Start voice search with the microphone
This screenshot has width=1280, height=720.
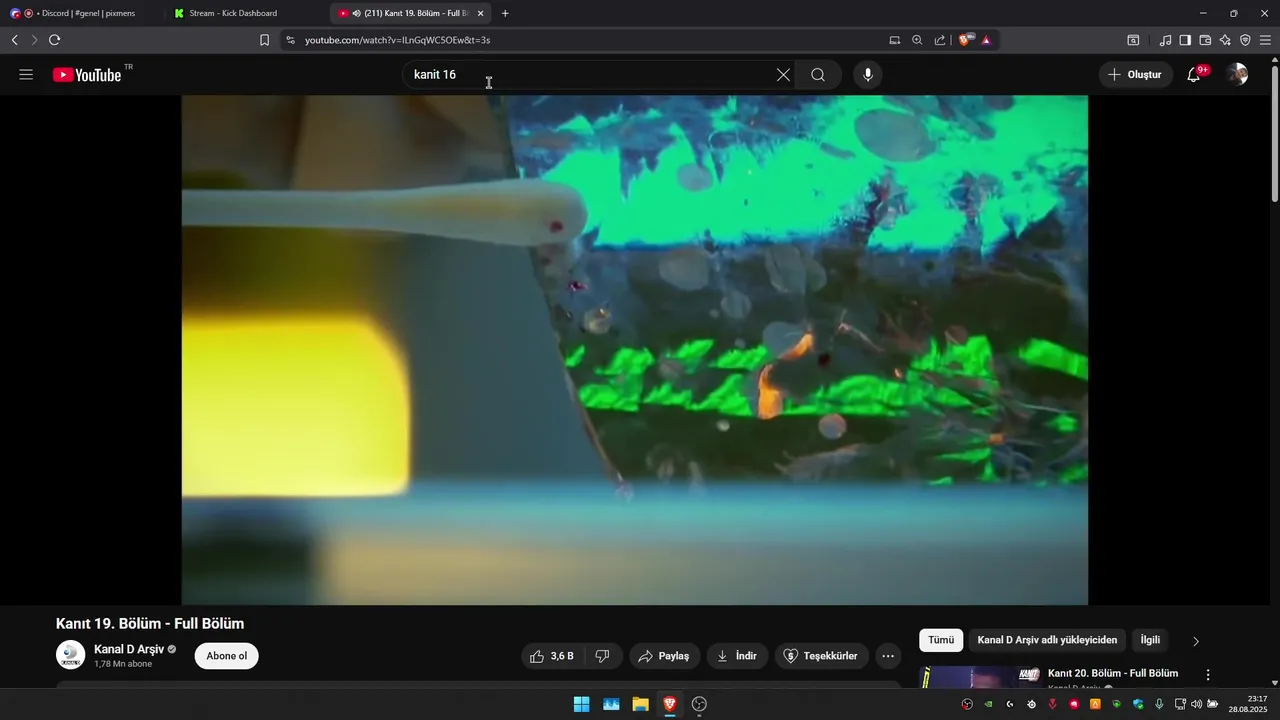[x=867, y=75]
